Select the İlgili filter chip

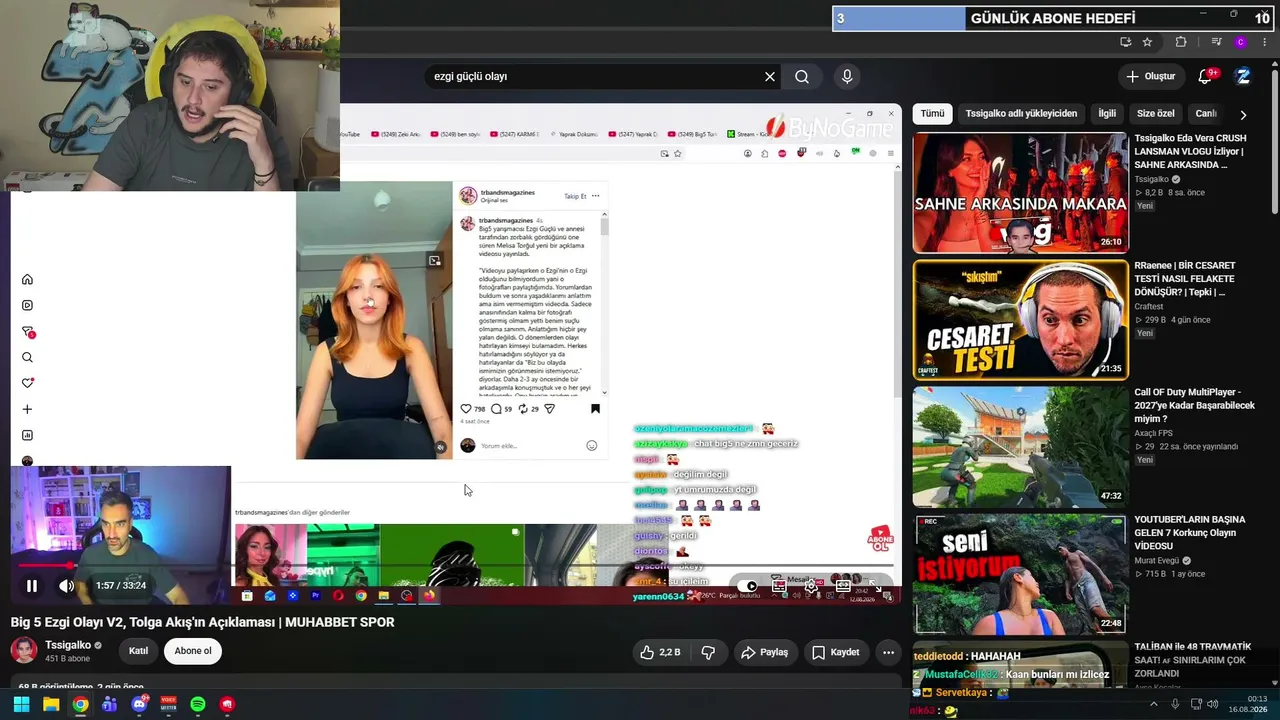1107,114
